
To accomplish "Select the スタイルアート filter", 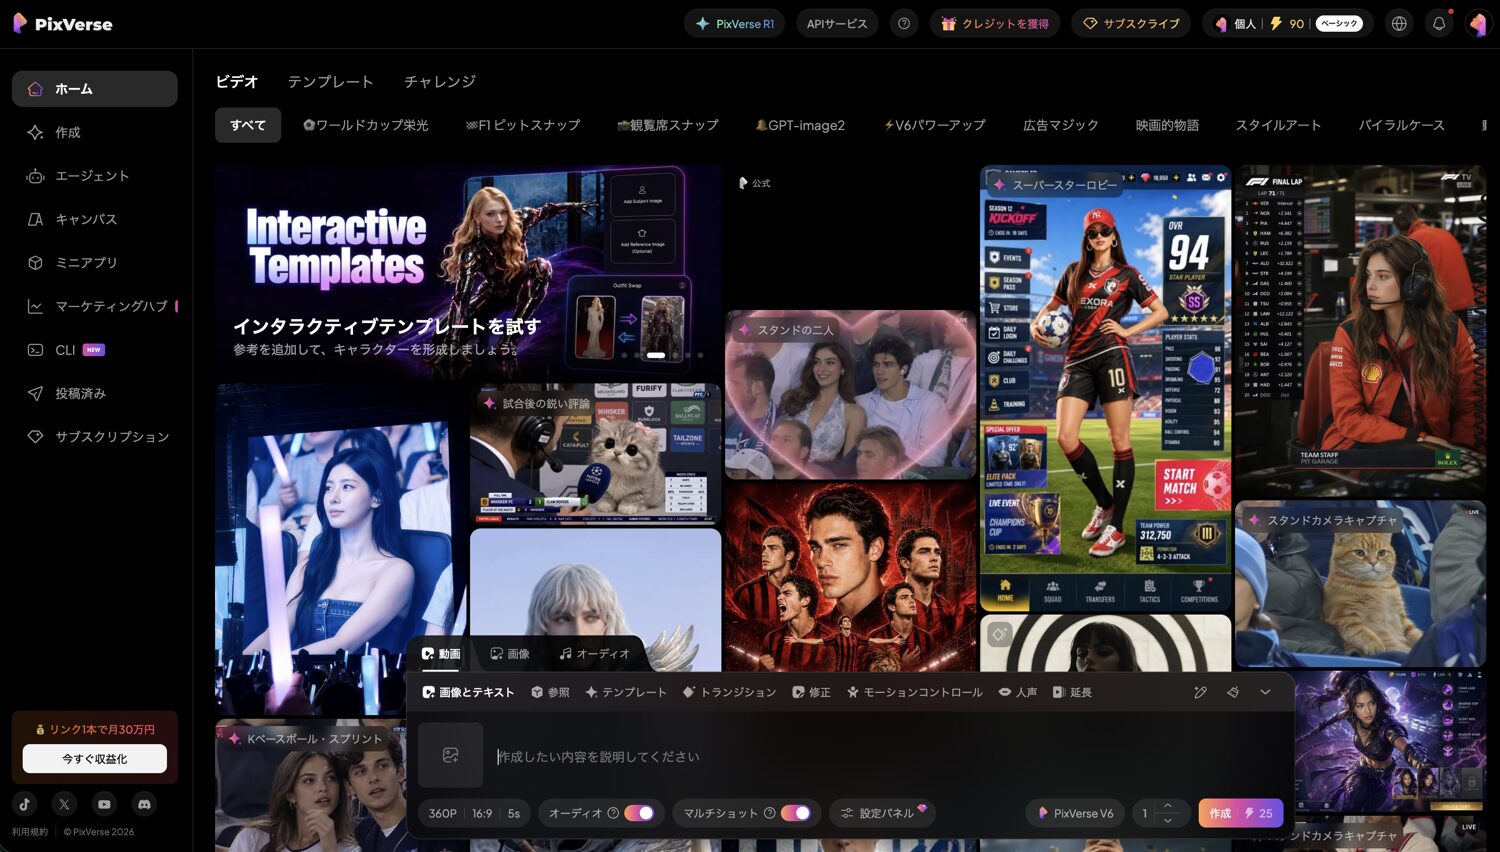I will click(1278, 125).
